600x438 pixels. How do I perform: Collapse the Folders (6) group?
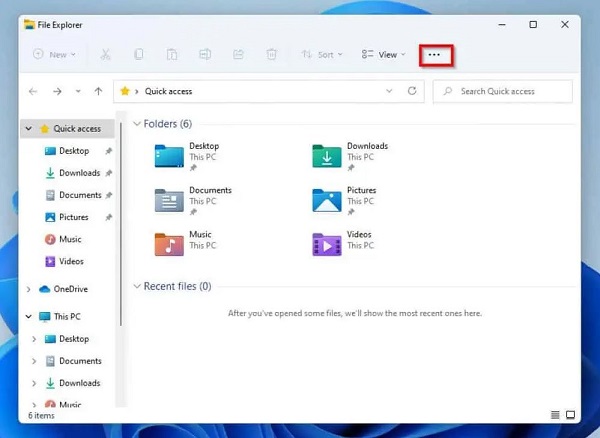(137, 124)
